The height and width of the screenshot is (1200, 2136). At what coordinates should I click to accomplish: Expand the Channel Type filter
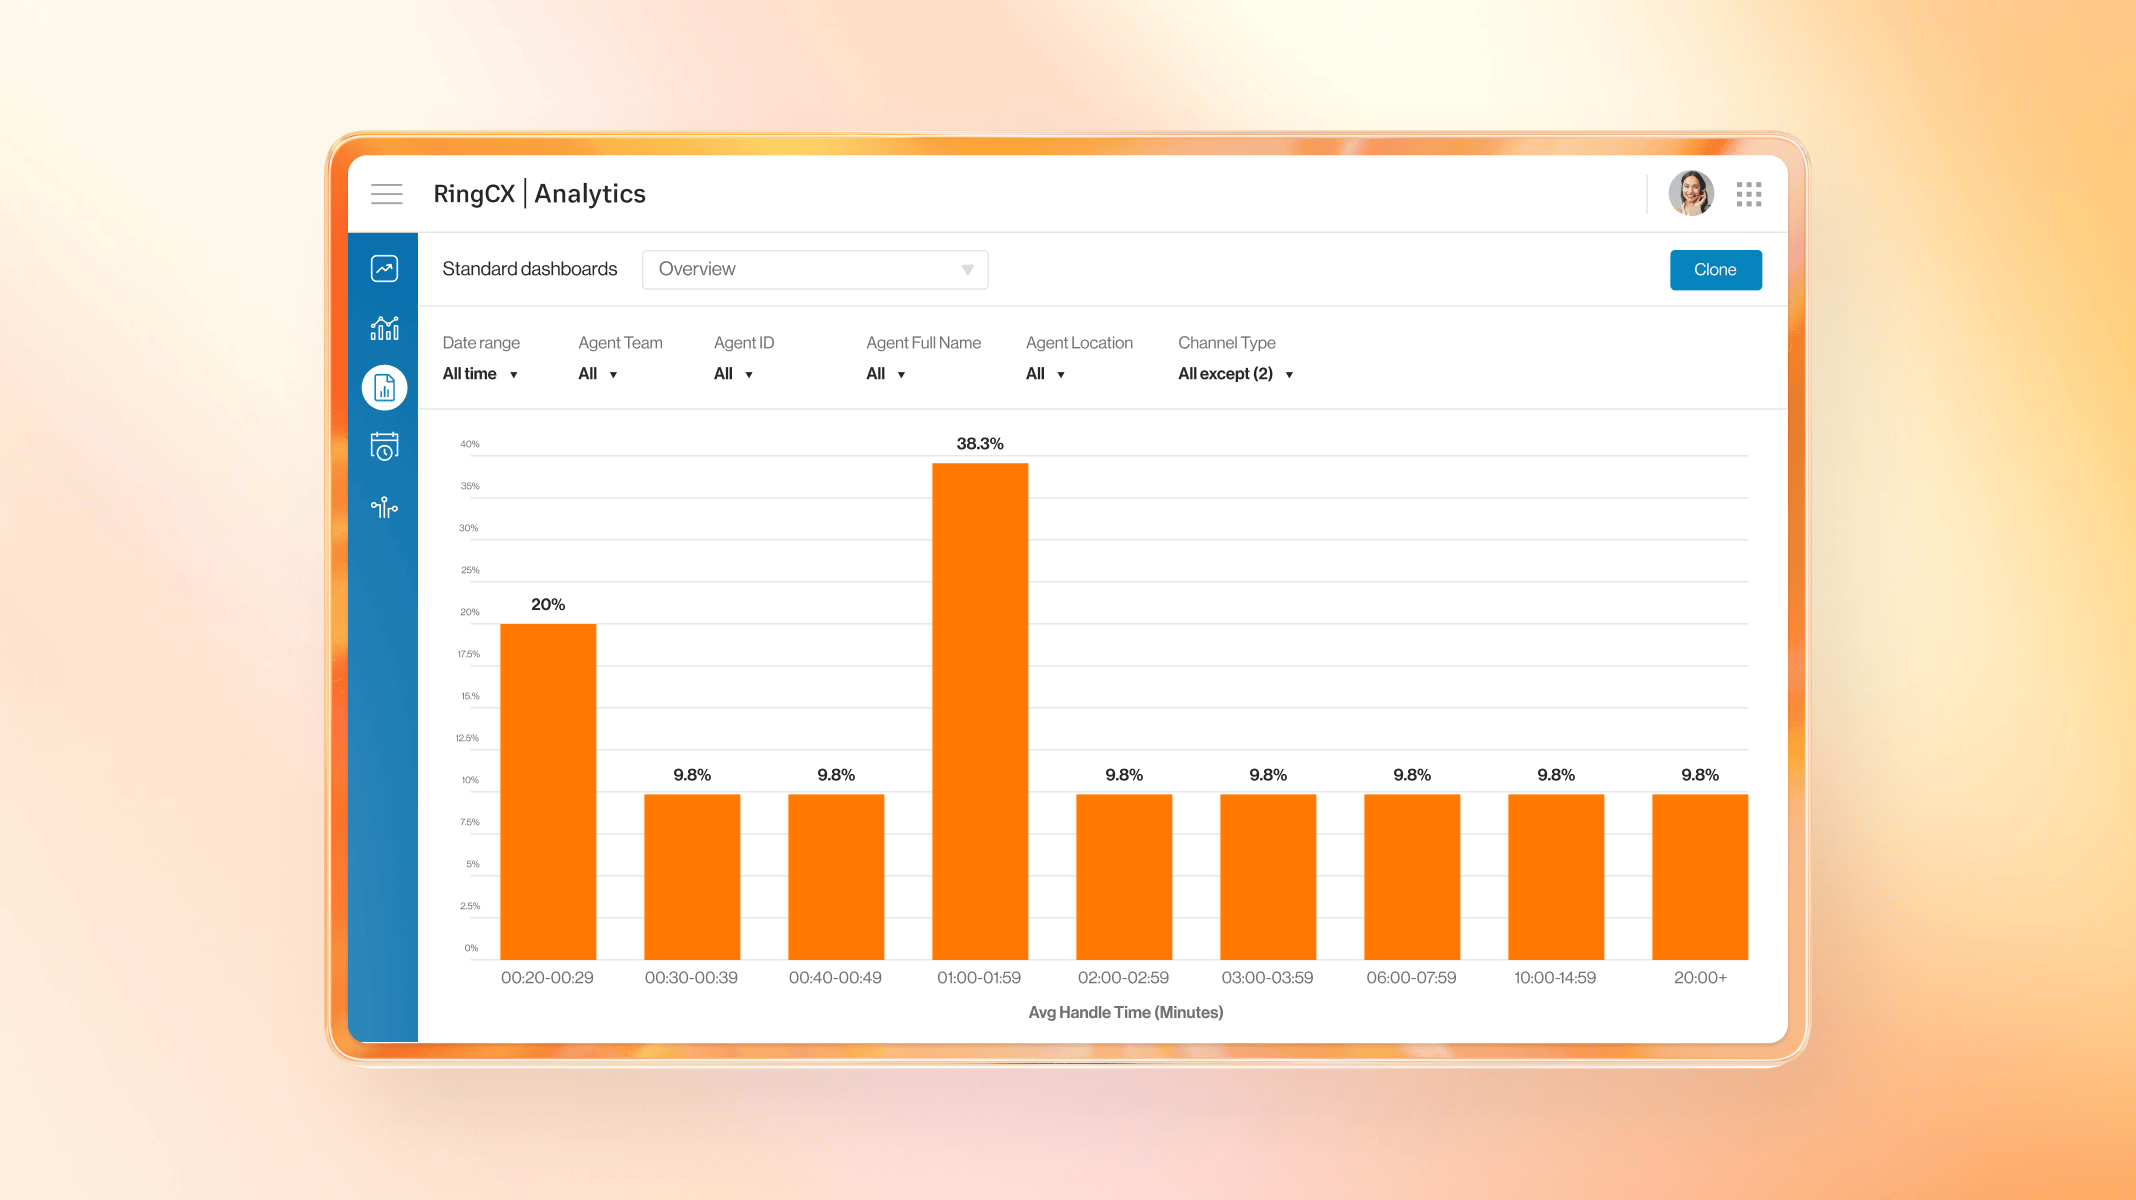pos(1235,374)
